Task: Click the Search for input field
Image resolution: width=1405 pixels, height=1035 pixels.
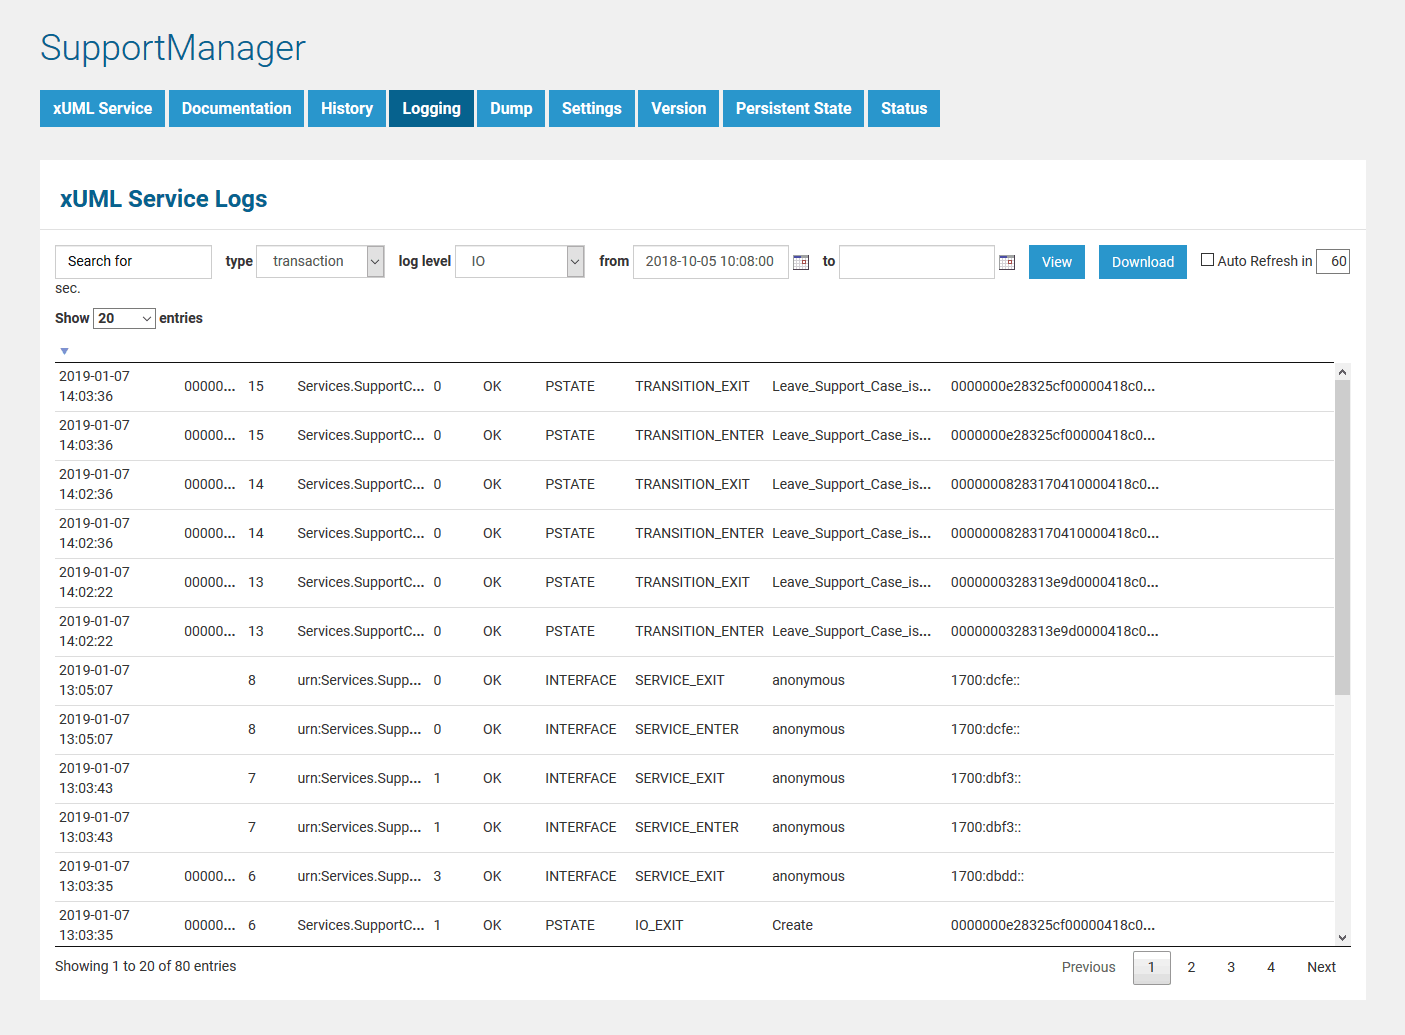Action: click(133, 261)
